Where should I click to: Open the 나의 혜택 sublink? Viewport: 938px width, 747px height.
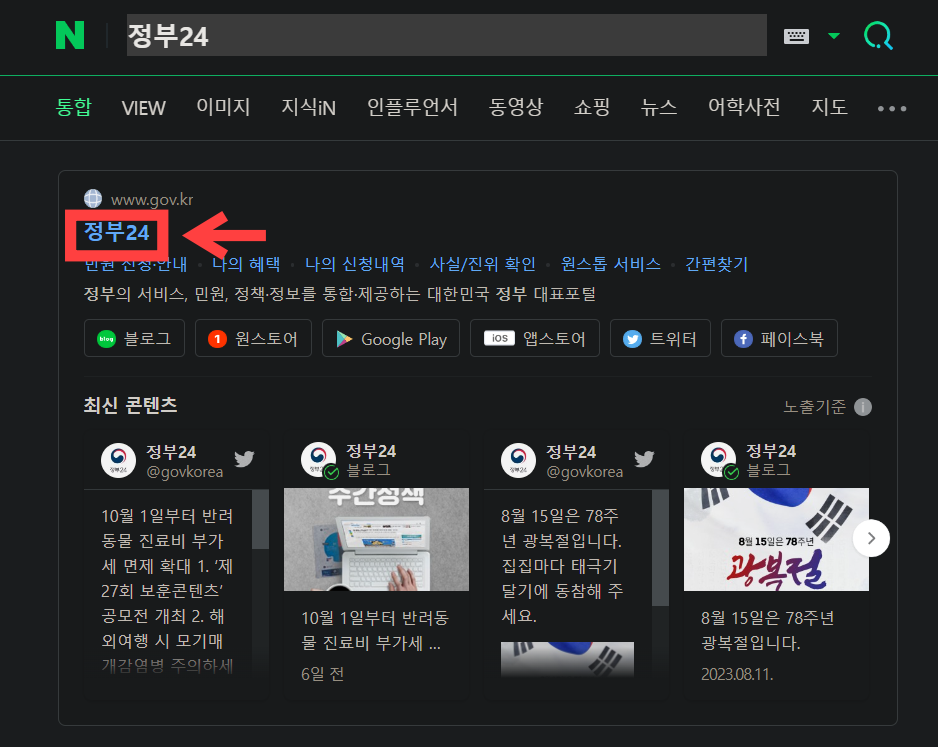click(x=246, y=264)
